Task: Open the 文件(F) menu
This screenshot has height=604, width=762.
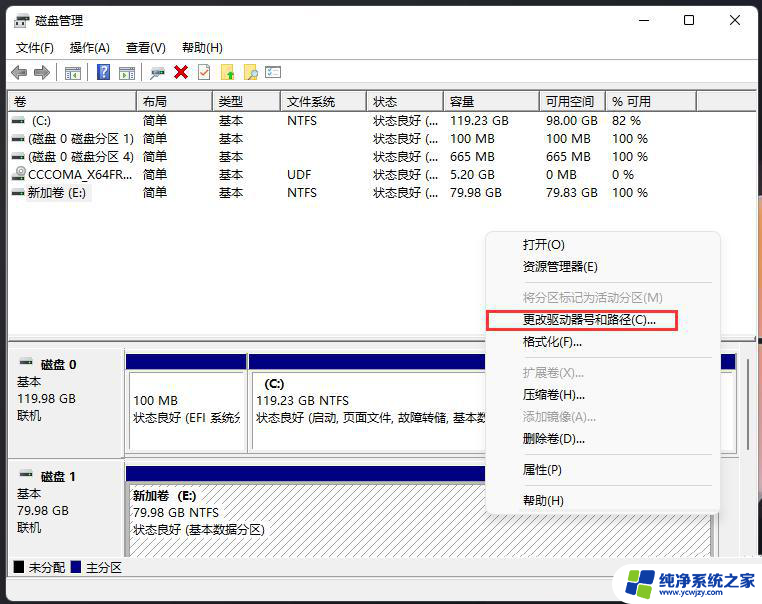Action: coord(35,48)
